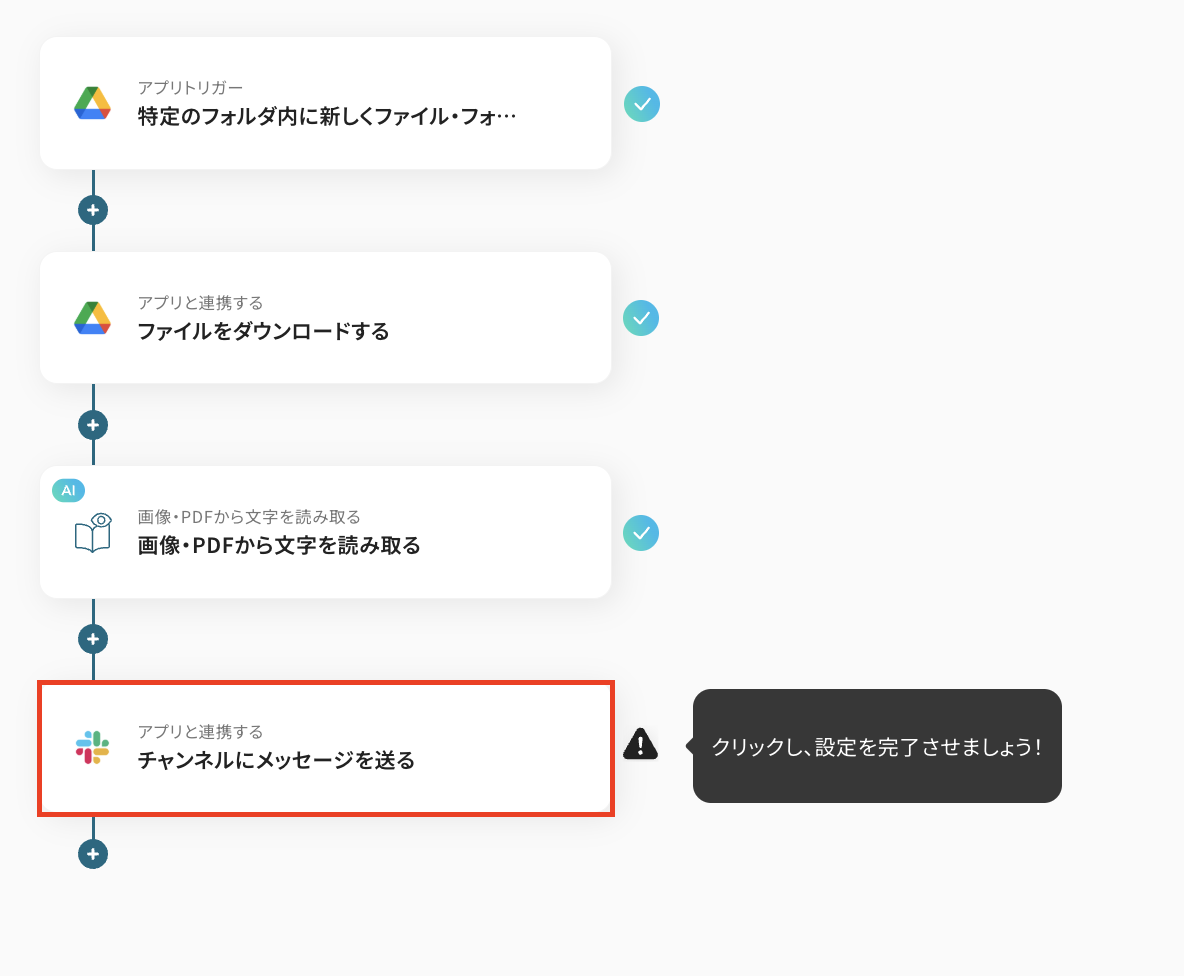Add a step after the OCR card
The height and width of the screenshot is (976, 1184).
coord(93,639)
